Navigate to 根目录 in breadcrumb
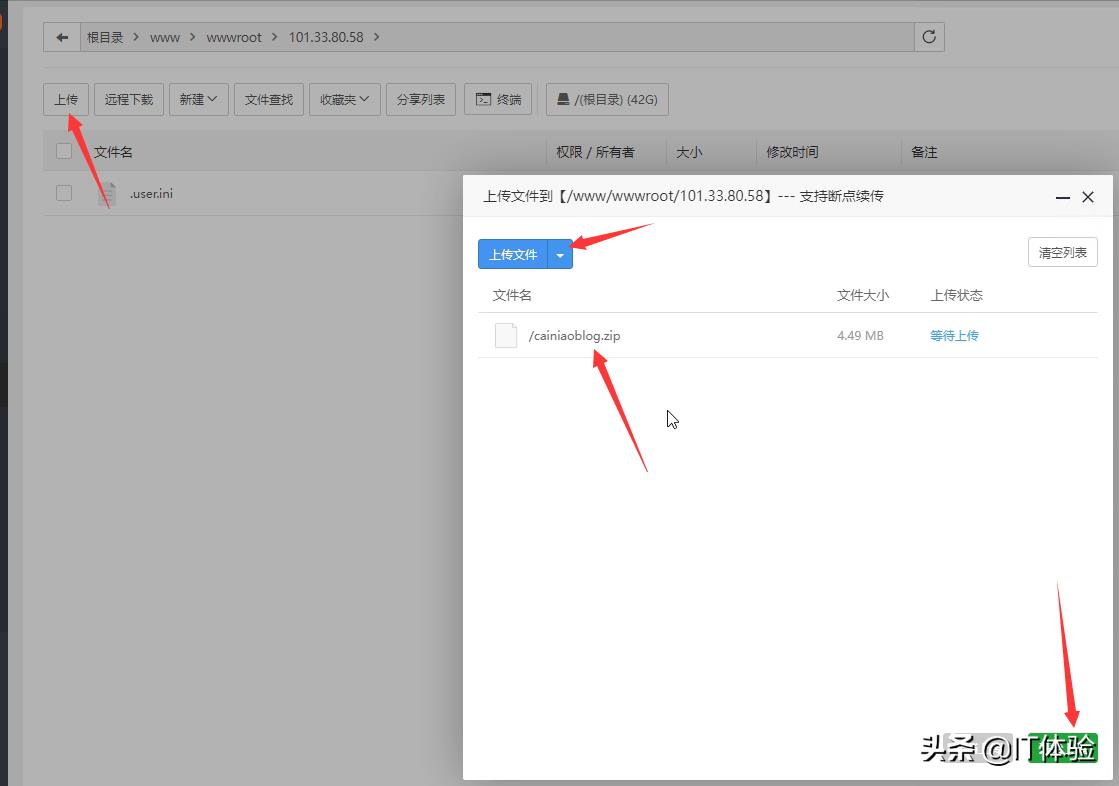1119x786 pixels. point(105,37)
